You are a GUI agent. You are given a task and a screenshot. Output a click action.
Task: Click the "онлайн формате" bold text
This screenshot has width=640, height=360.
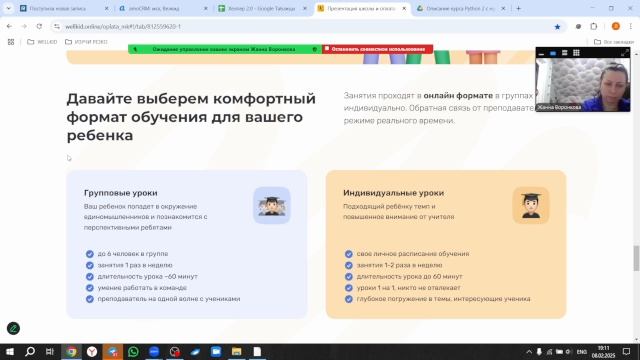[x=458, y=96]
